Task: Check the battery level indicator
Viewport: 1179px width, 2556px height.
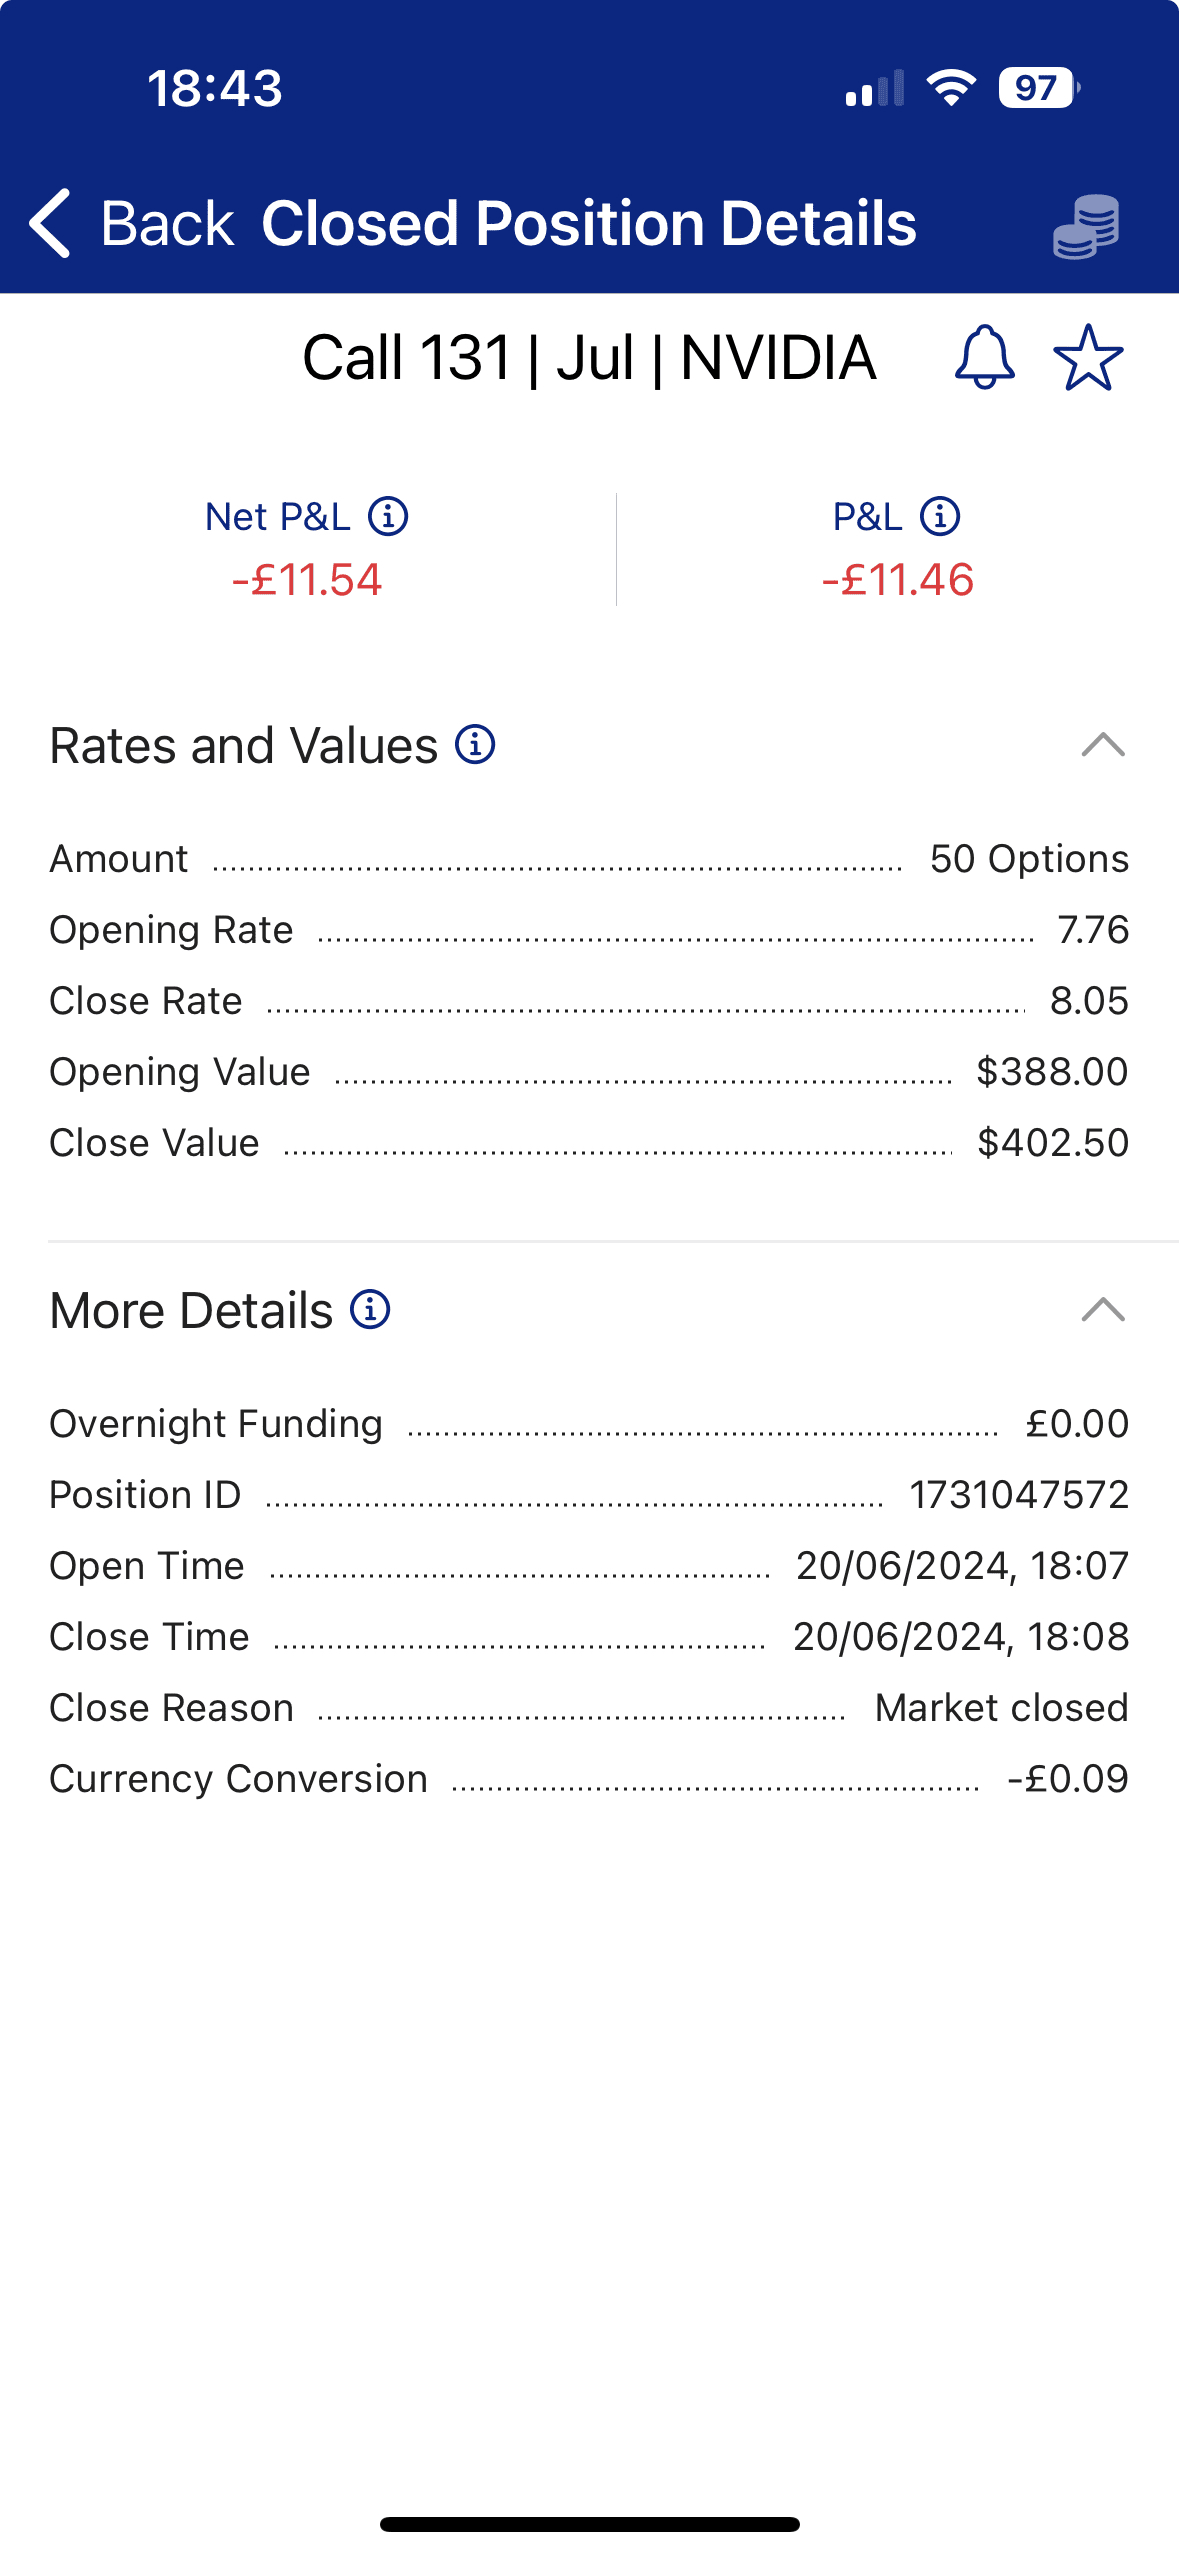Action: click(x=1038, y=88)
